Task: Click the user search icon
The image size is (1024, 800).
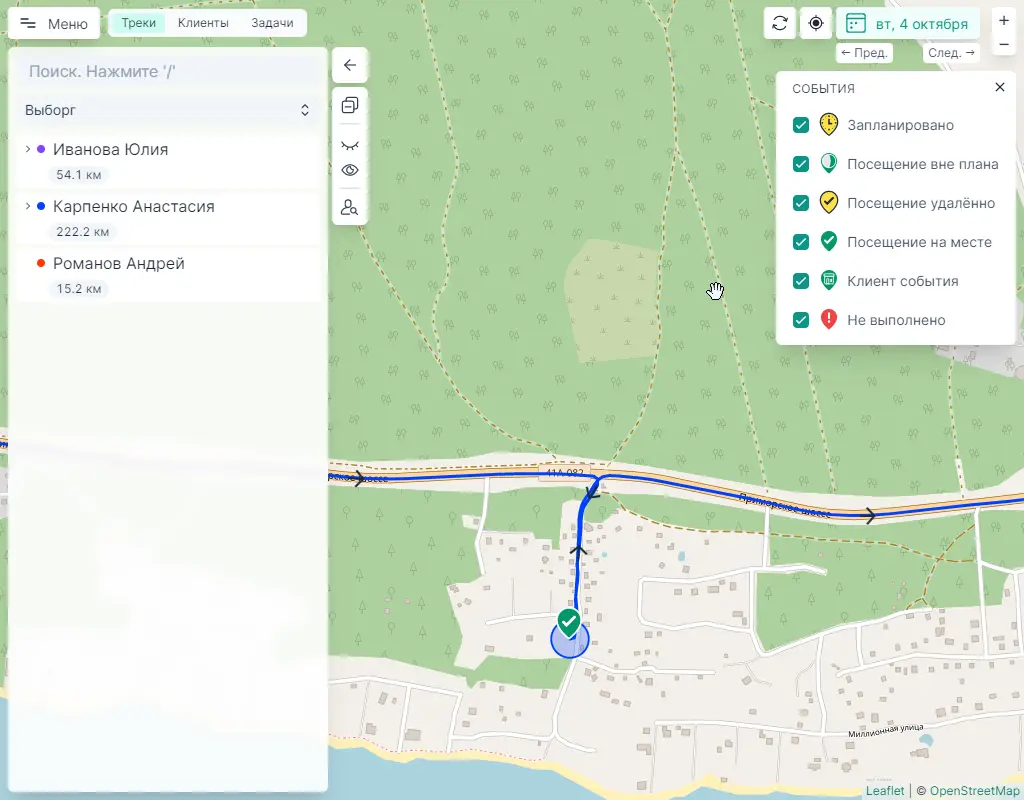Action: click(x=350, y=208)
